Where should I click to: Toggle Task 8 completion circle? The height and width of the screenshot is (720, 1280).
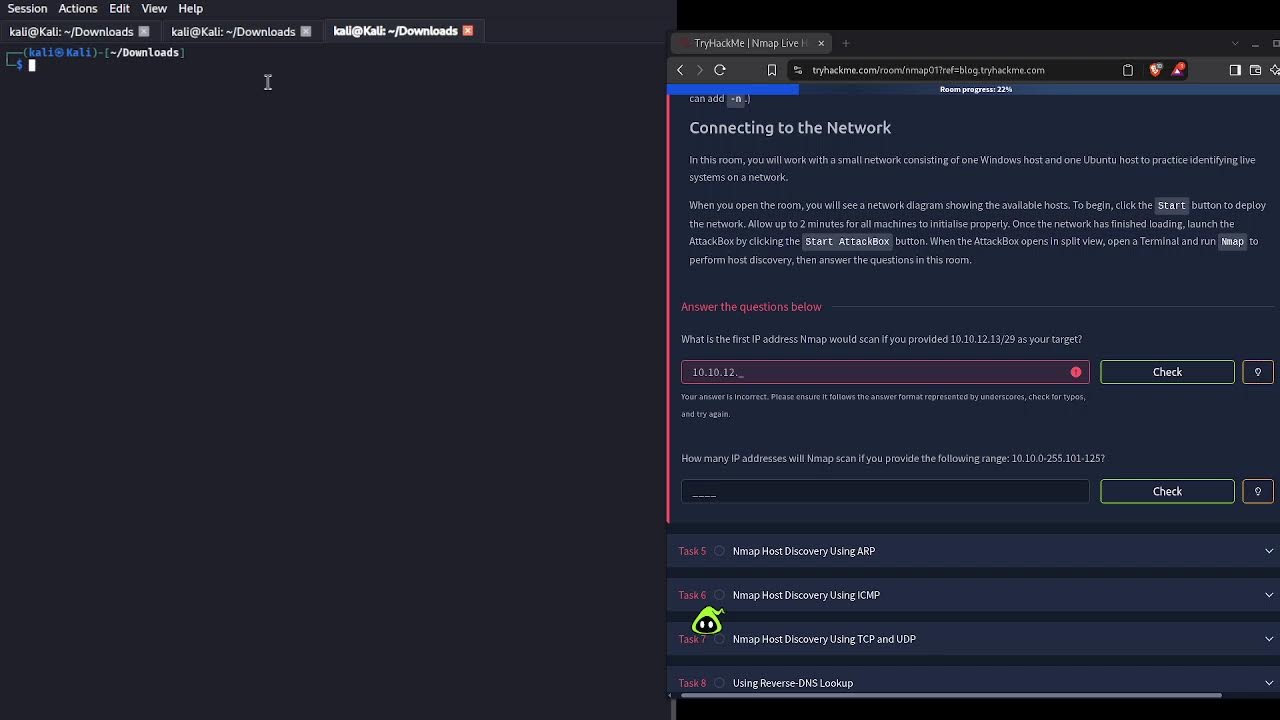[x=719, y=683]
